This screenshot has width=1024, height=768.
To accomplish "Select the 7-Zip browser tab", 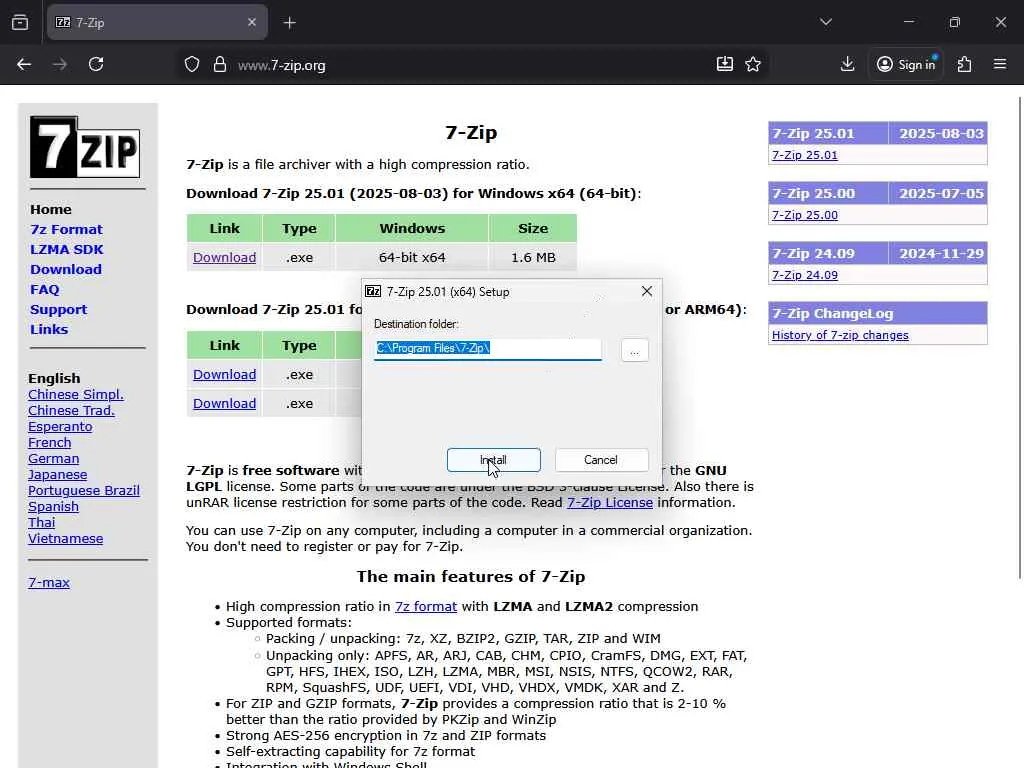I will pos(157,22).
